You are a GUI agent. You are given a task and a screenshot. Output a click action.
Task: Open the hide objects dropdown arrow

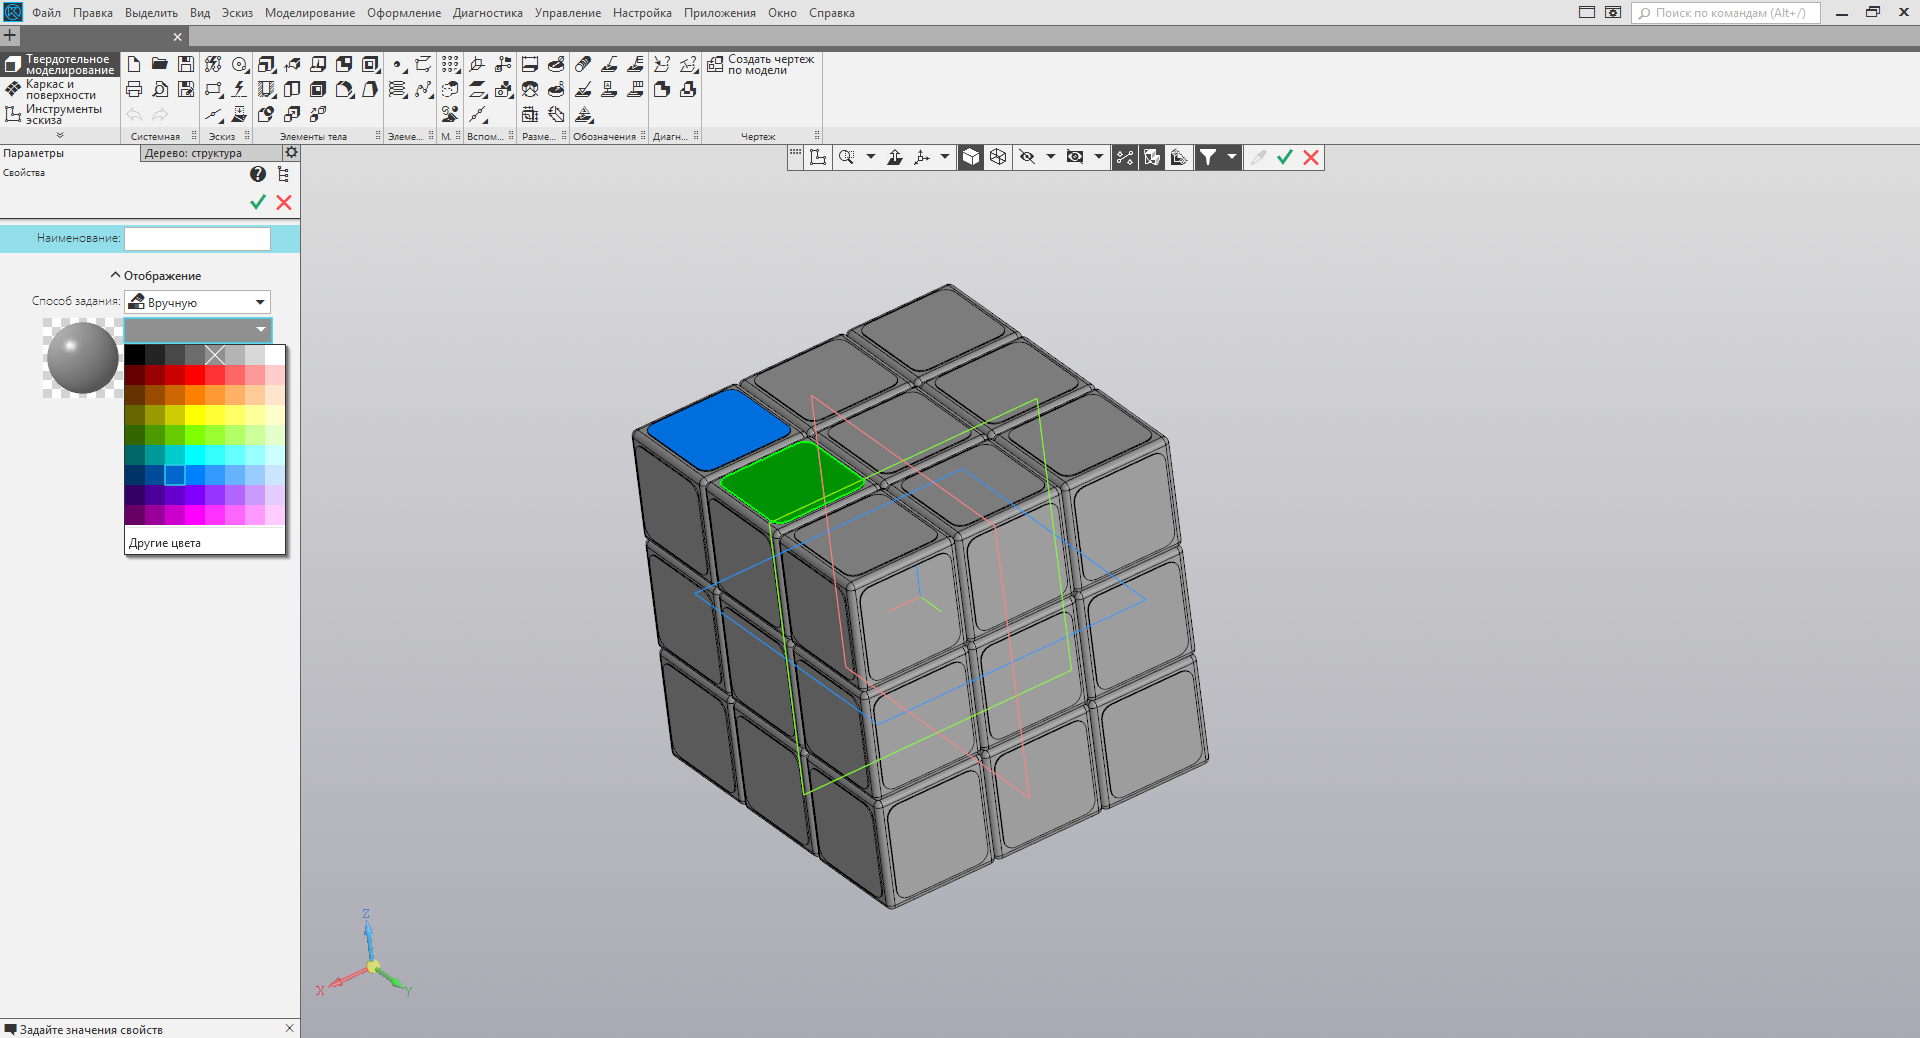coord(1051,157)
